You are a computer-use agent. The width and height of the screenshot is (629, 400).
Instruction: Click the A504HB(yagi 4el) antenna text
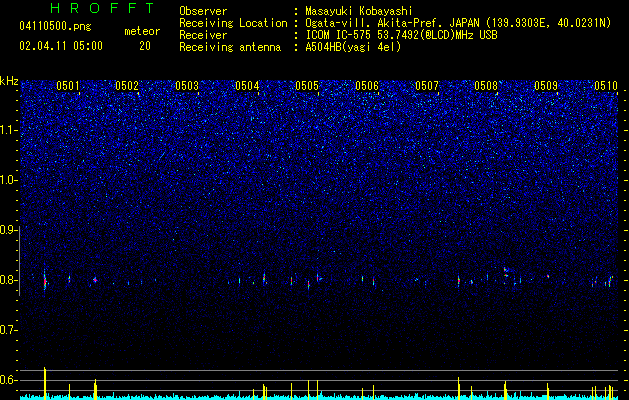coord(353,47)
